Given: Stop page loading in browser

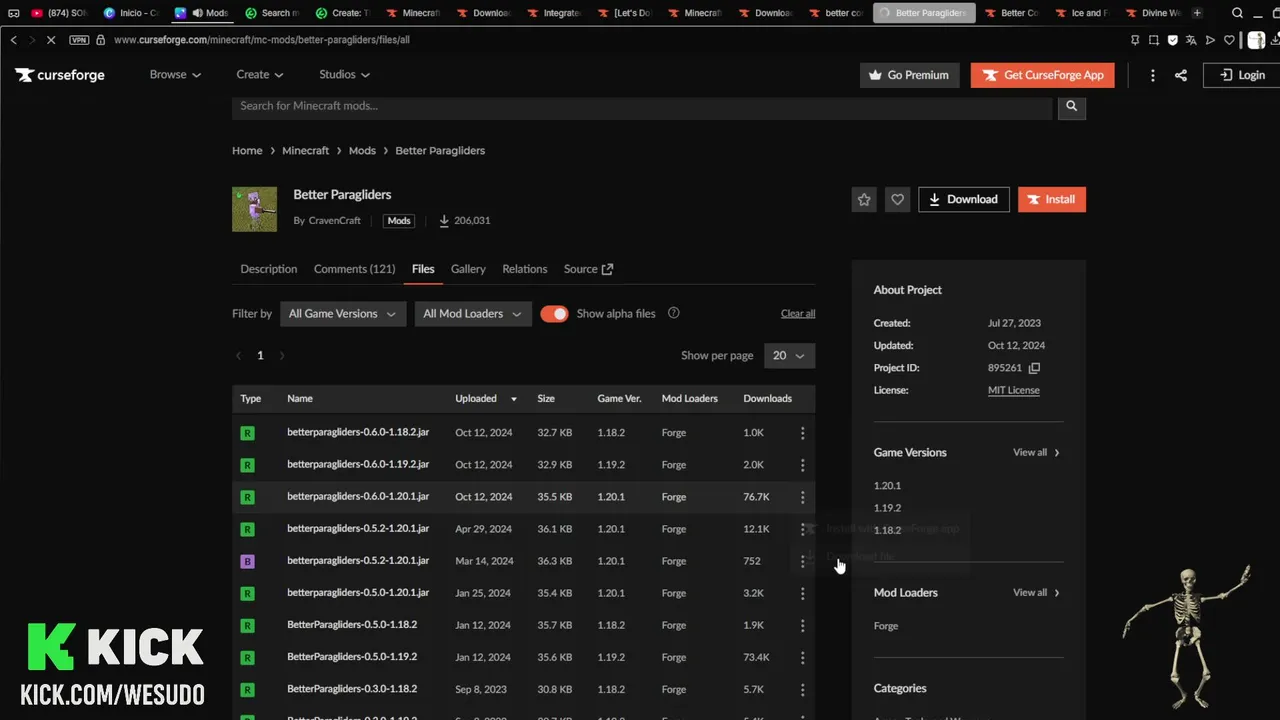Looking at the screenshot, I should click(50, 40).
